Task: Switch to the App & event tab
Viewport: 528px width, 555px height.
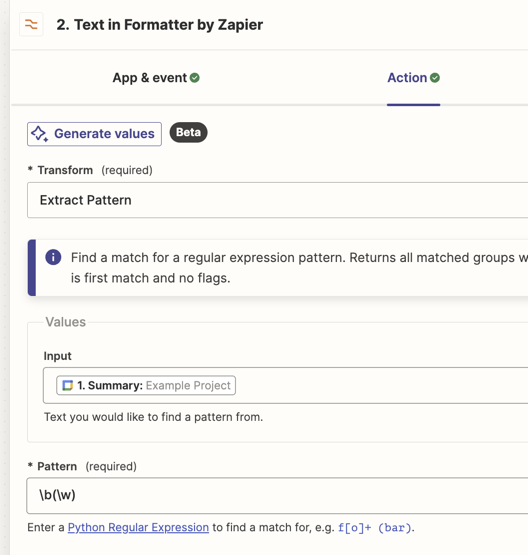Action: pos(156,78)
